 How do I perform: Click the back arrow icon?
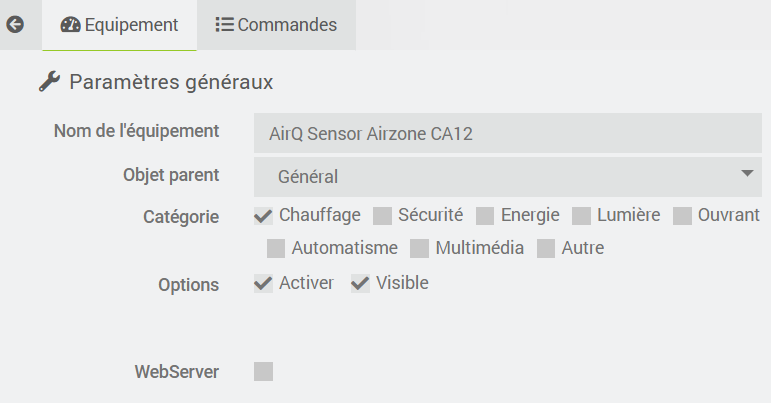coord(15,25)
